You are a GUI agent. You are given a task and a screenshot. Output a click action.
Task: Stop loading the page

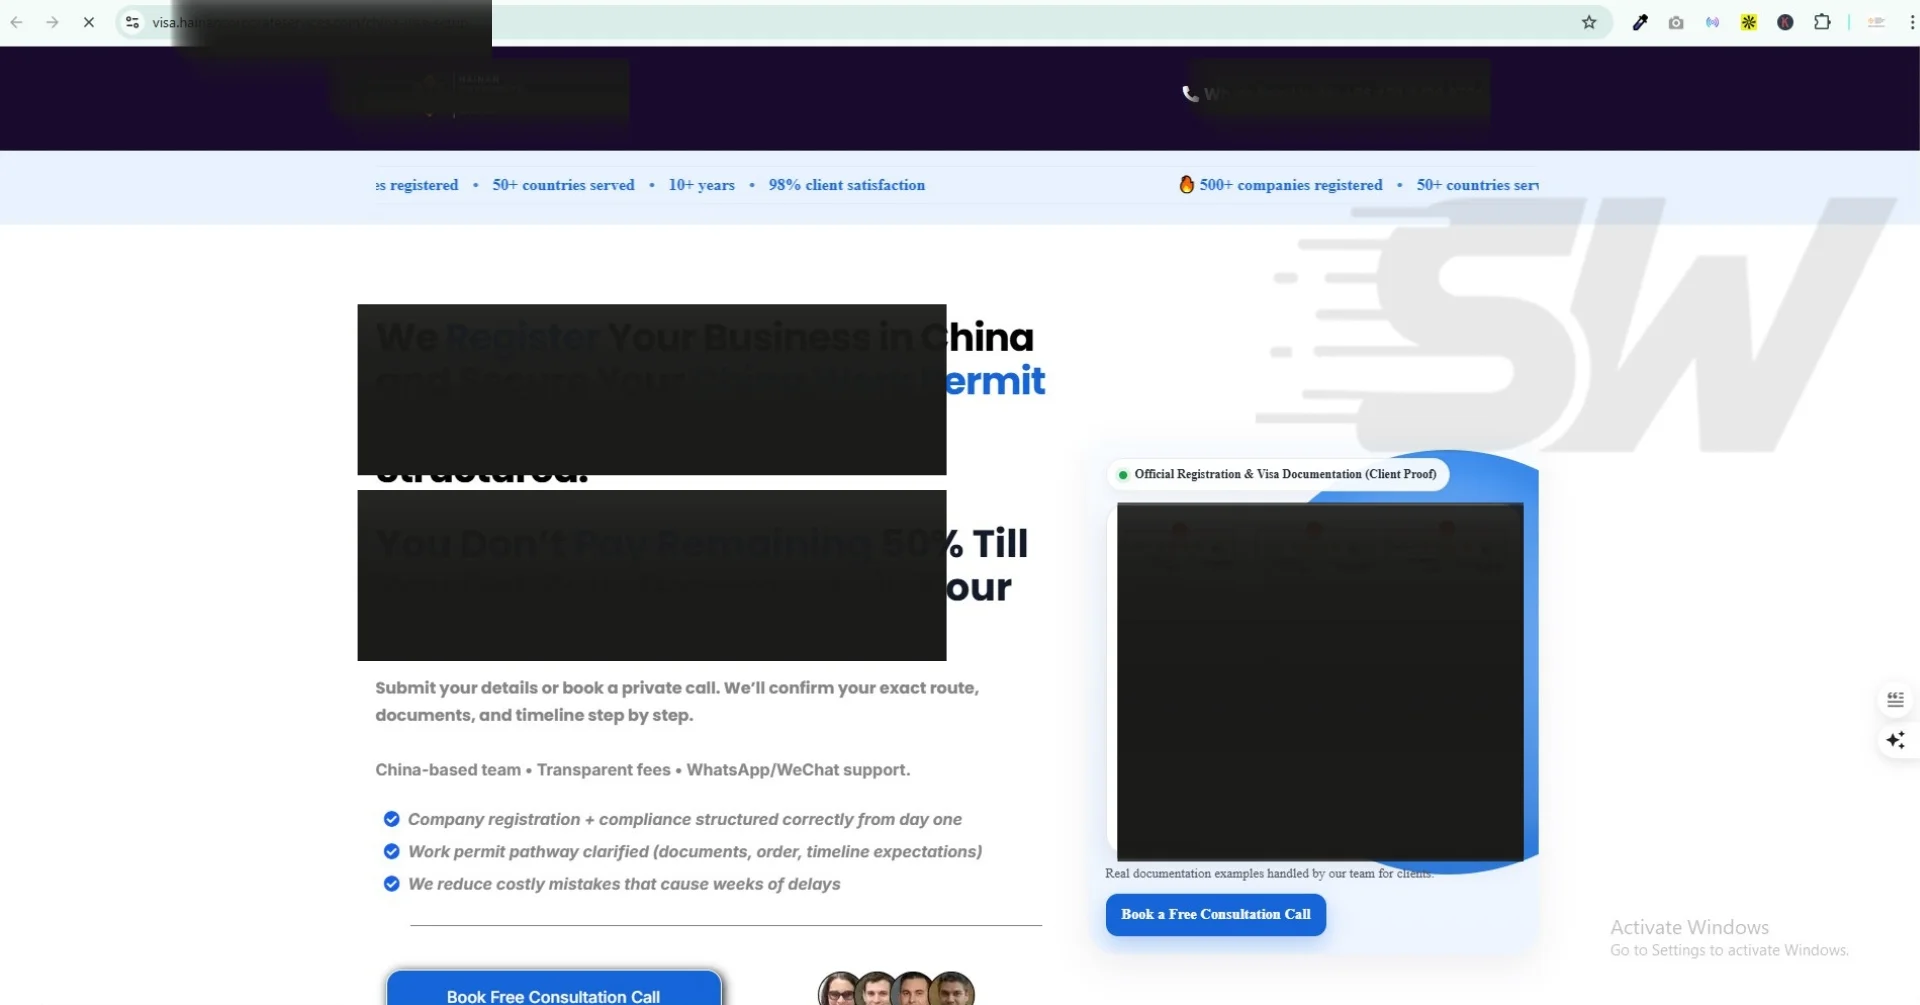[89, 22]
